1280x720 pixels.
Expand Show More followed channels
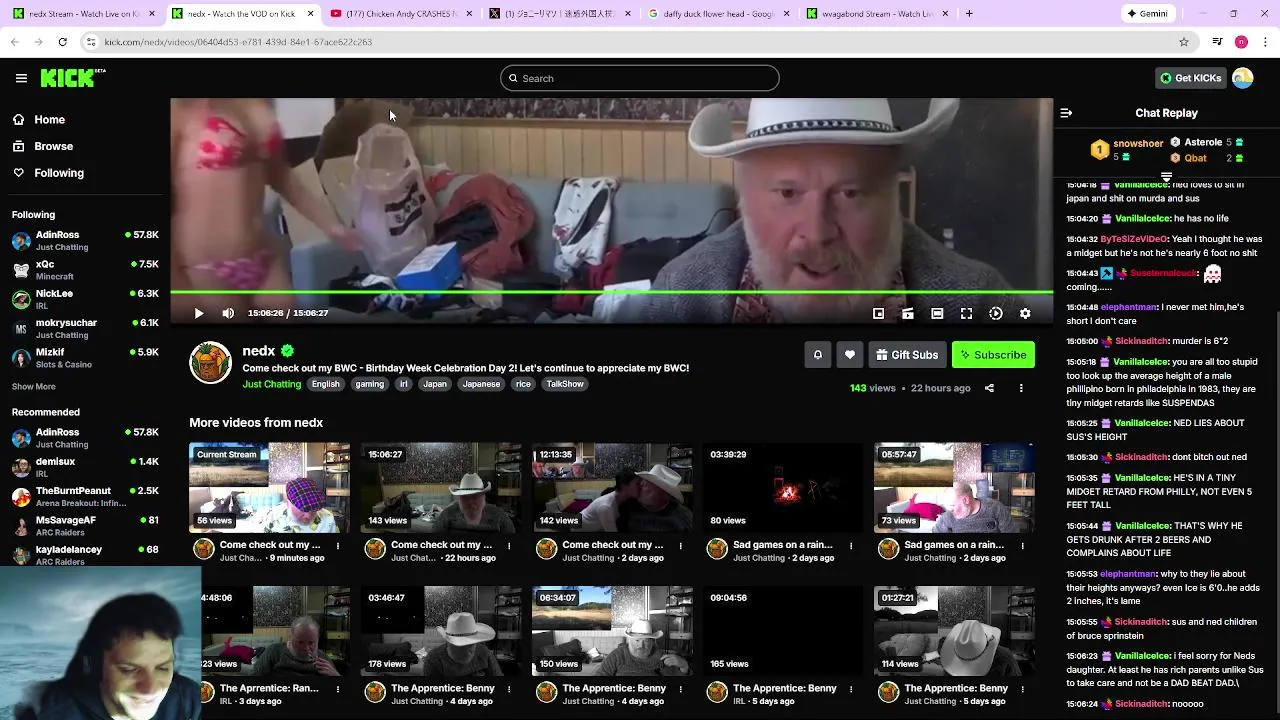tap(34, 386)
